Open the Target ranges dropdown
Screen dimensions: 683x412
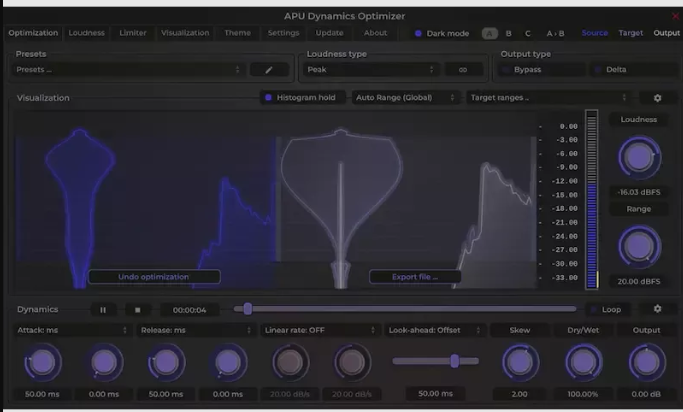[x=549, y=98]
